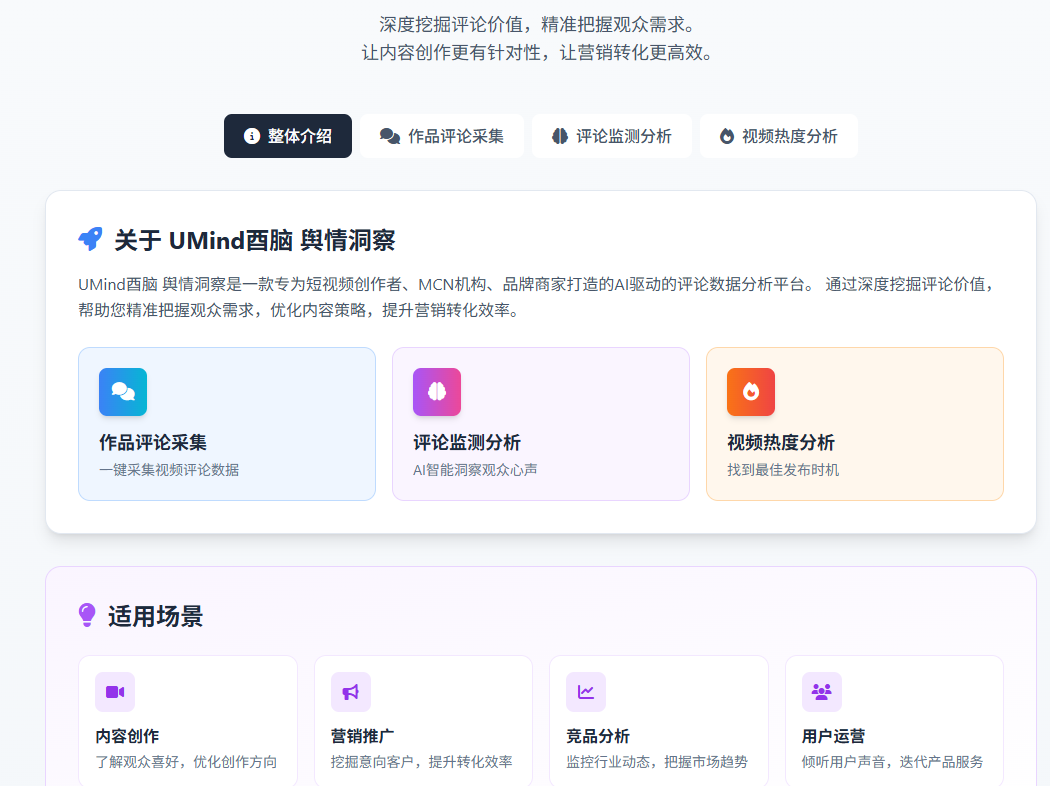1050x786 pixels.
Task: Select the 评论监测分析 tab
Action: (612, 136)
